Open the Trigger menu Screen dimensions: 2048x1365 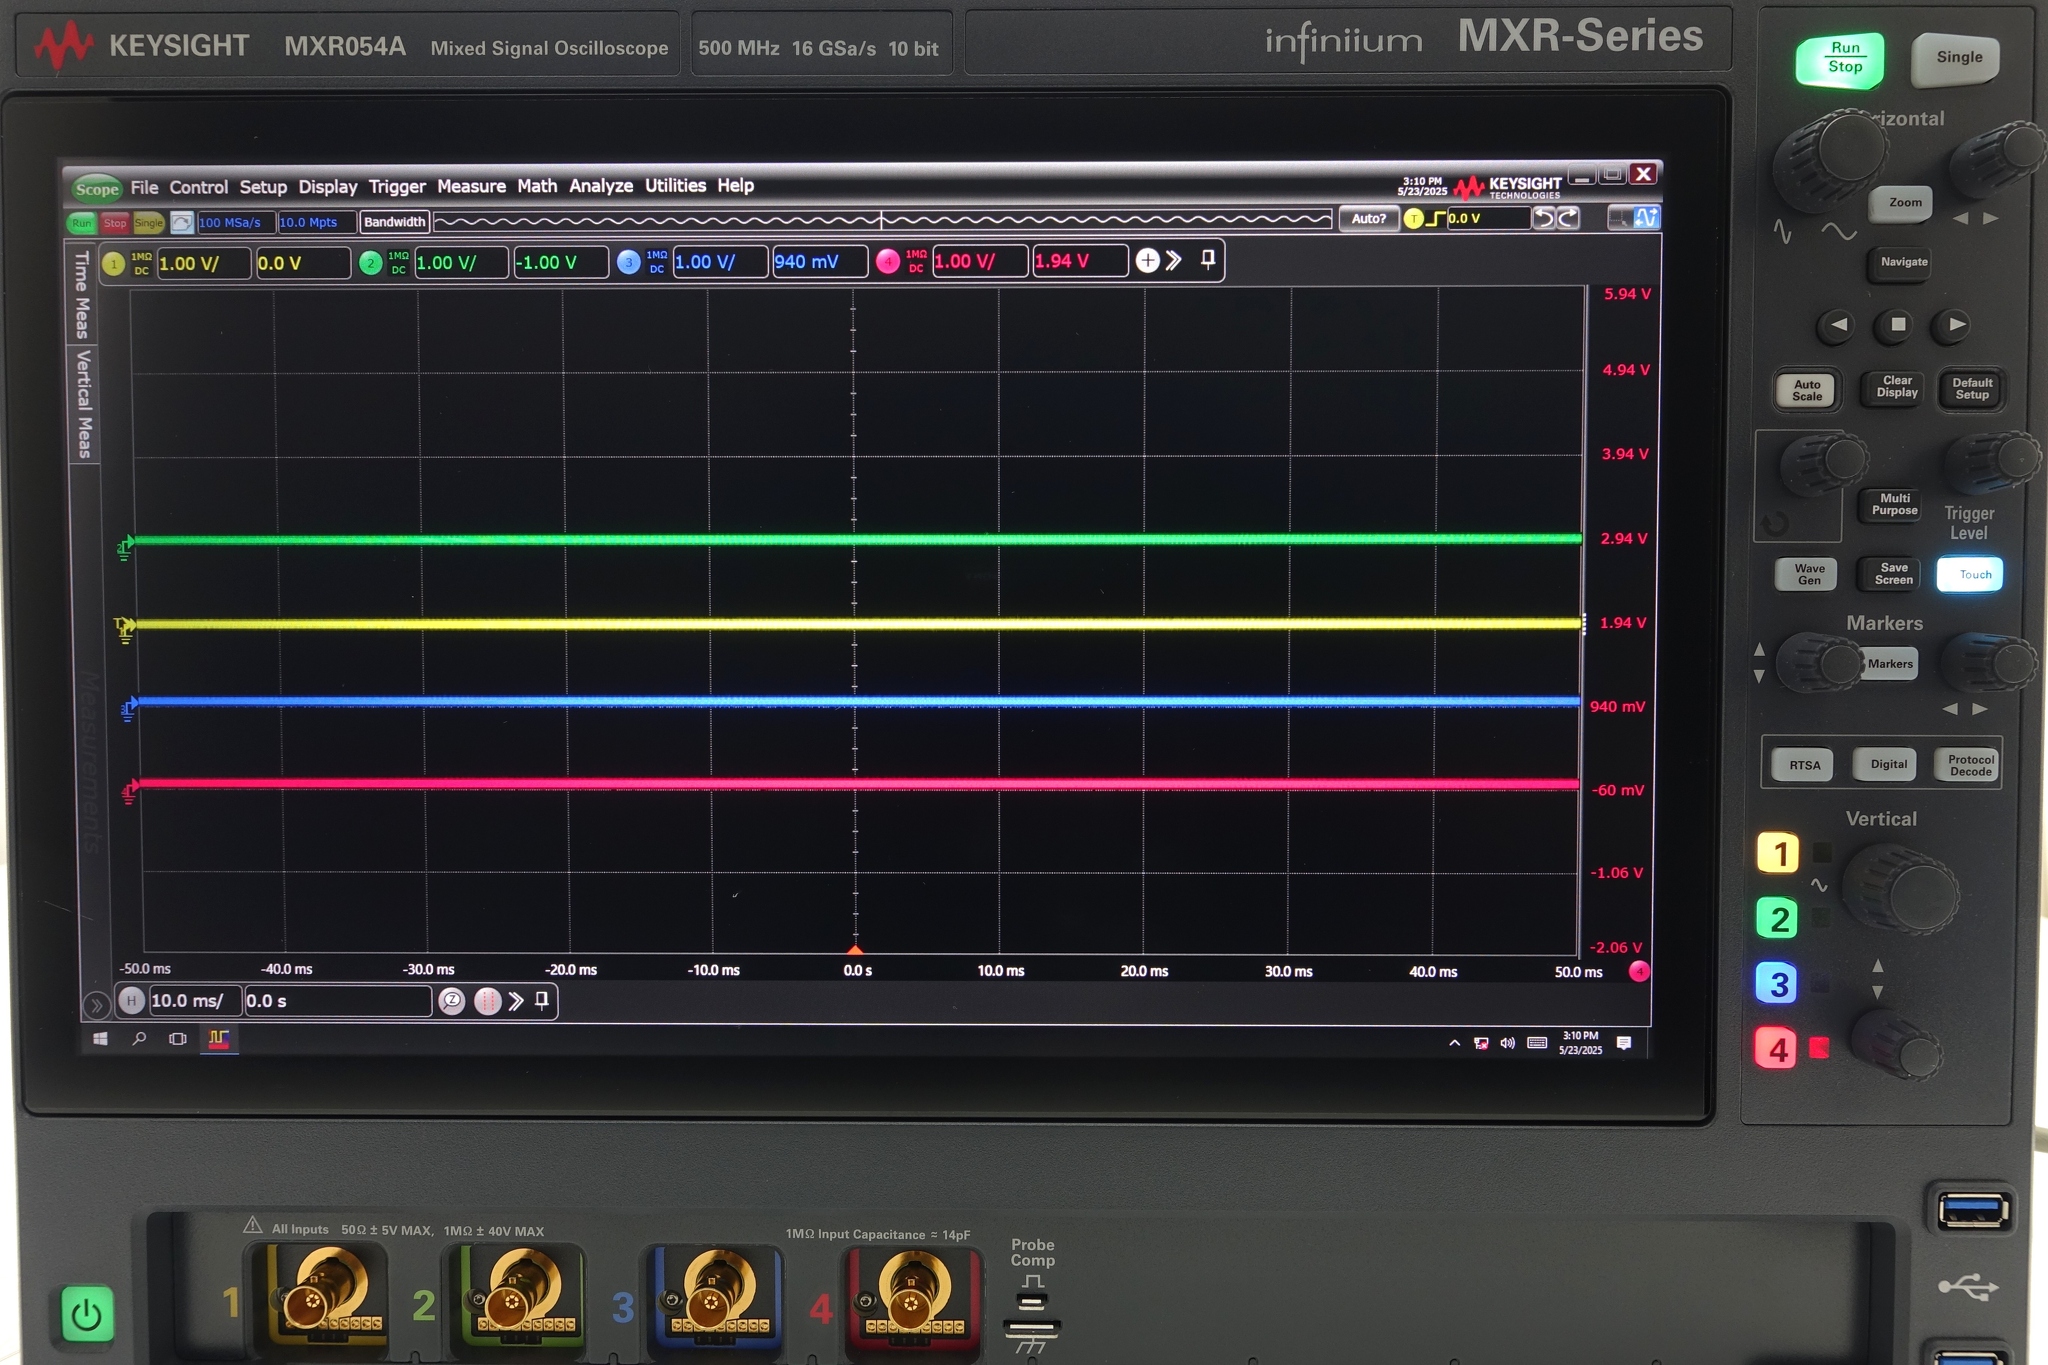(x=397, y=186)
